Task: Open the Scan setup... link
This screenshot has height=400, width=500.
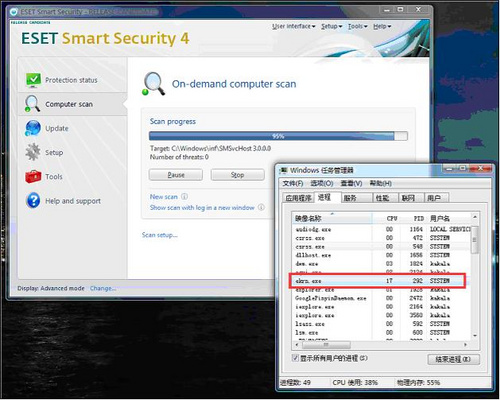Action: [x=160, y=235]
